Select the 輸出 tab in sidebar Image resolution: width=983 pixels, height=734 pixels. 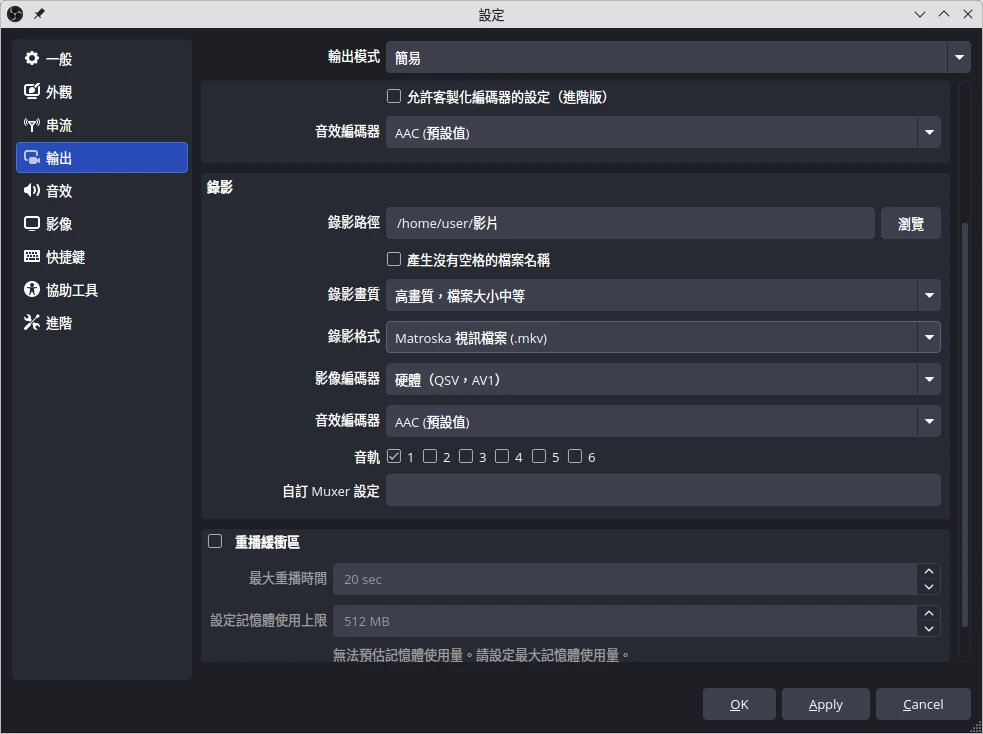[x=102, y=158]
